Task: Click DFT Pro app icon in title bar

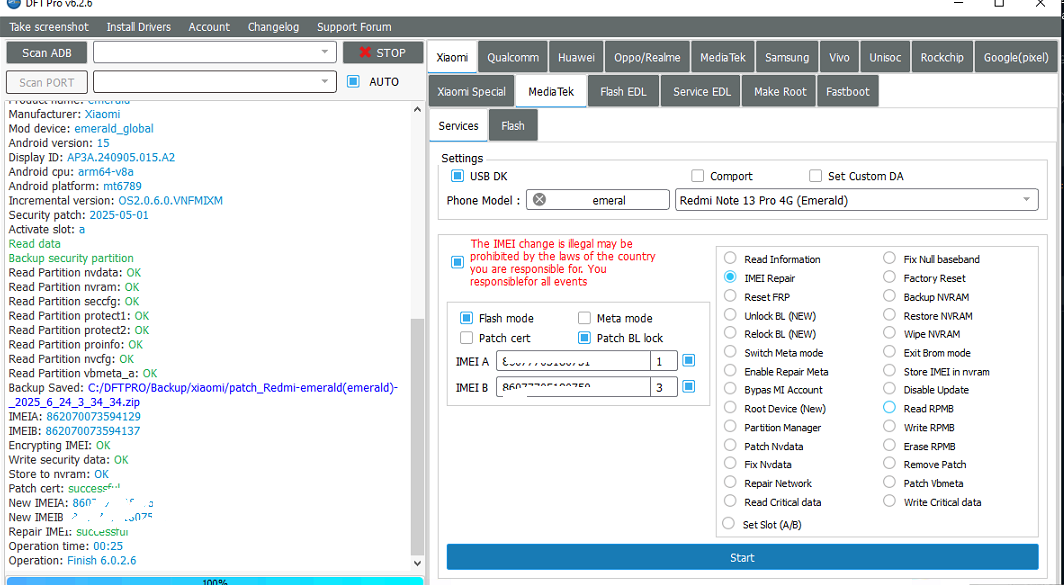Action: (x=14, y=3)
